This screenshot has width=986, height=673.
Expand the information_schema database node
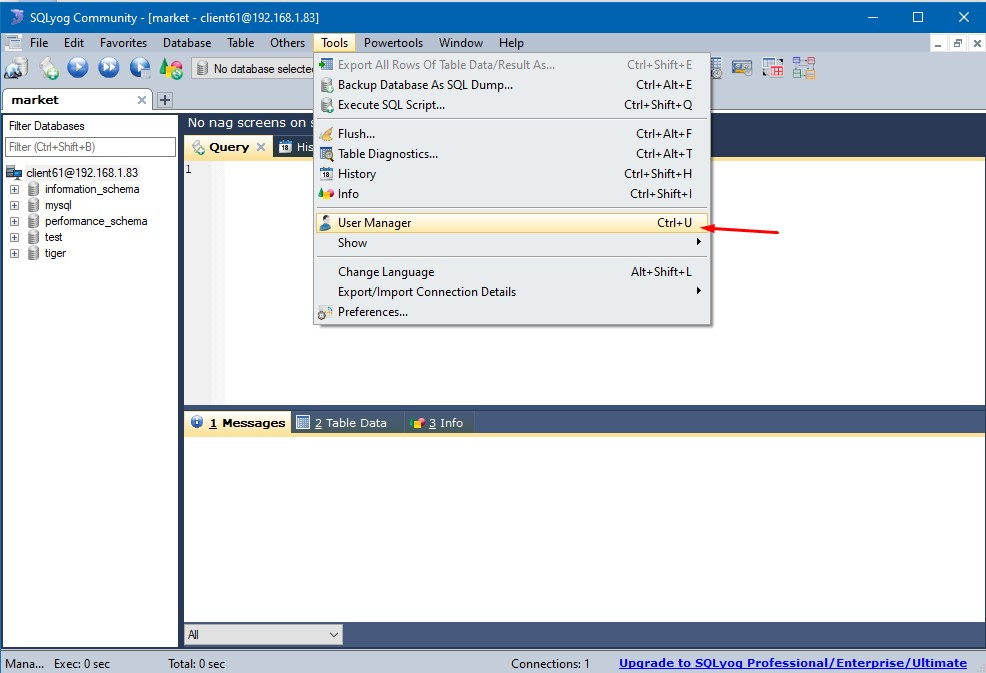click(15, 189)
